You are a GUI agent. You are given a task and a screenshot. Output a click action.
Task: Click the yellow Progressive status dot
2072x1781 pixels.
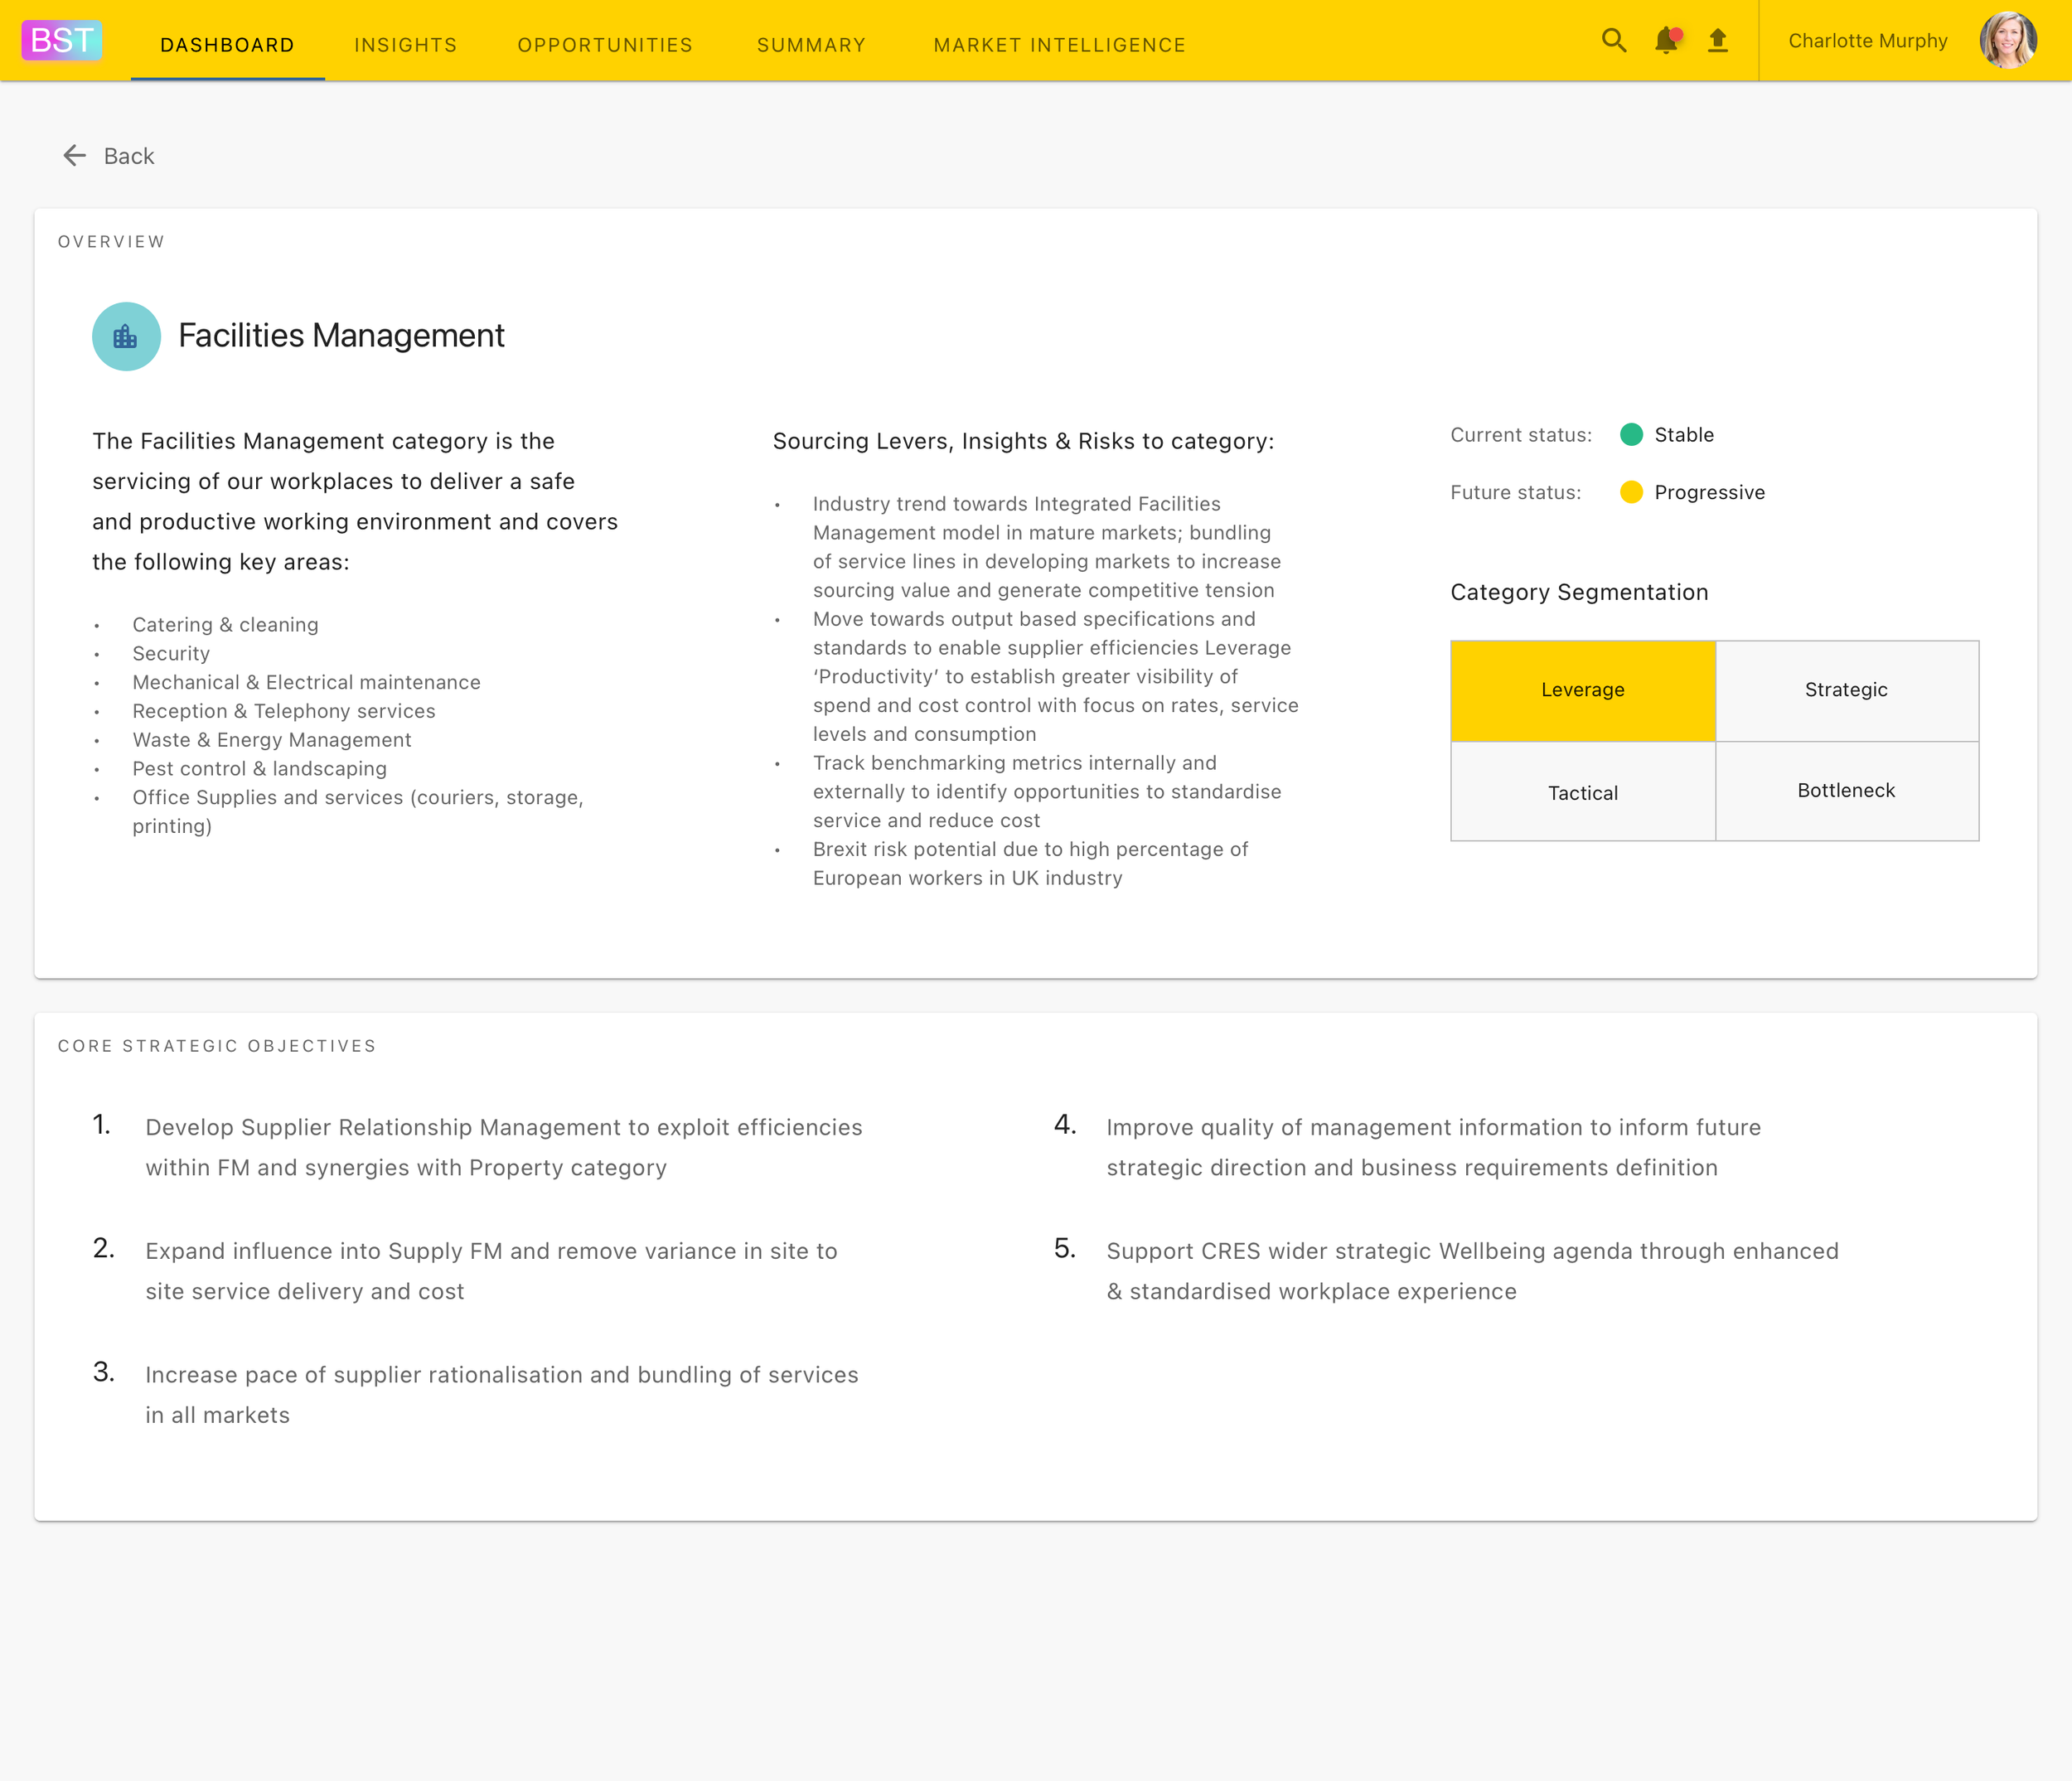click(x=1631, y=492)
